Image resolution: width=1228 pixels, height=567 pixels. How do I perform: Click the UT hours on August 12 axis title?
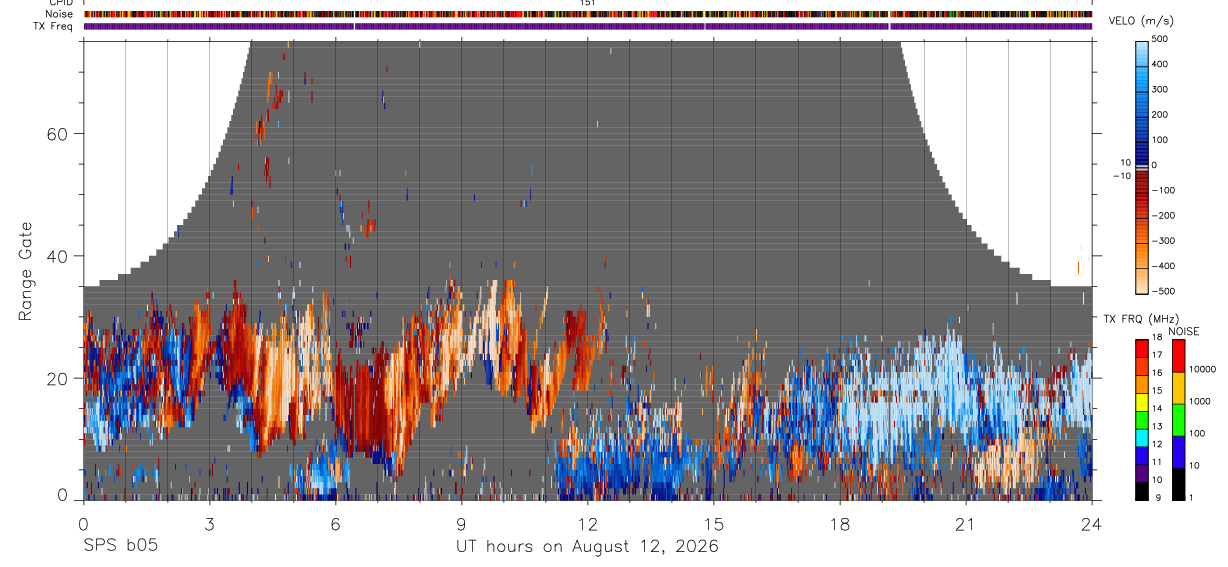pyautogui.click(x=587, y=546)
